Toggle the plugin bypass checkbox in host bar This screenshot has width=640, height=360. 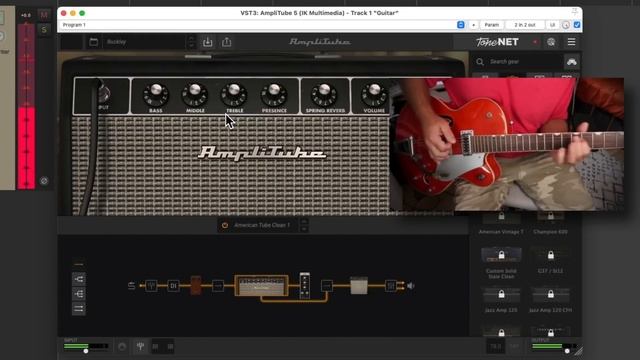click(577, 25)
